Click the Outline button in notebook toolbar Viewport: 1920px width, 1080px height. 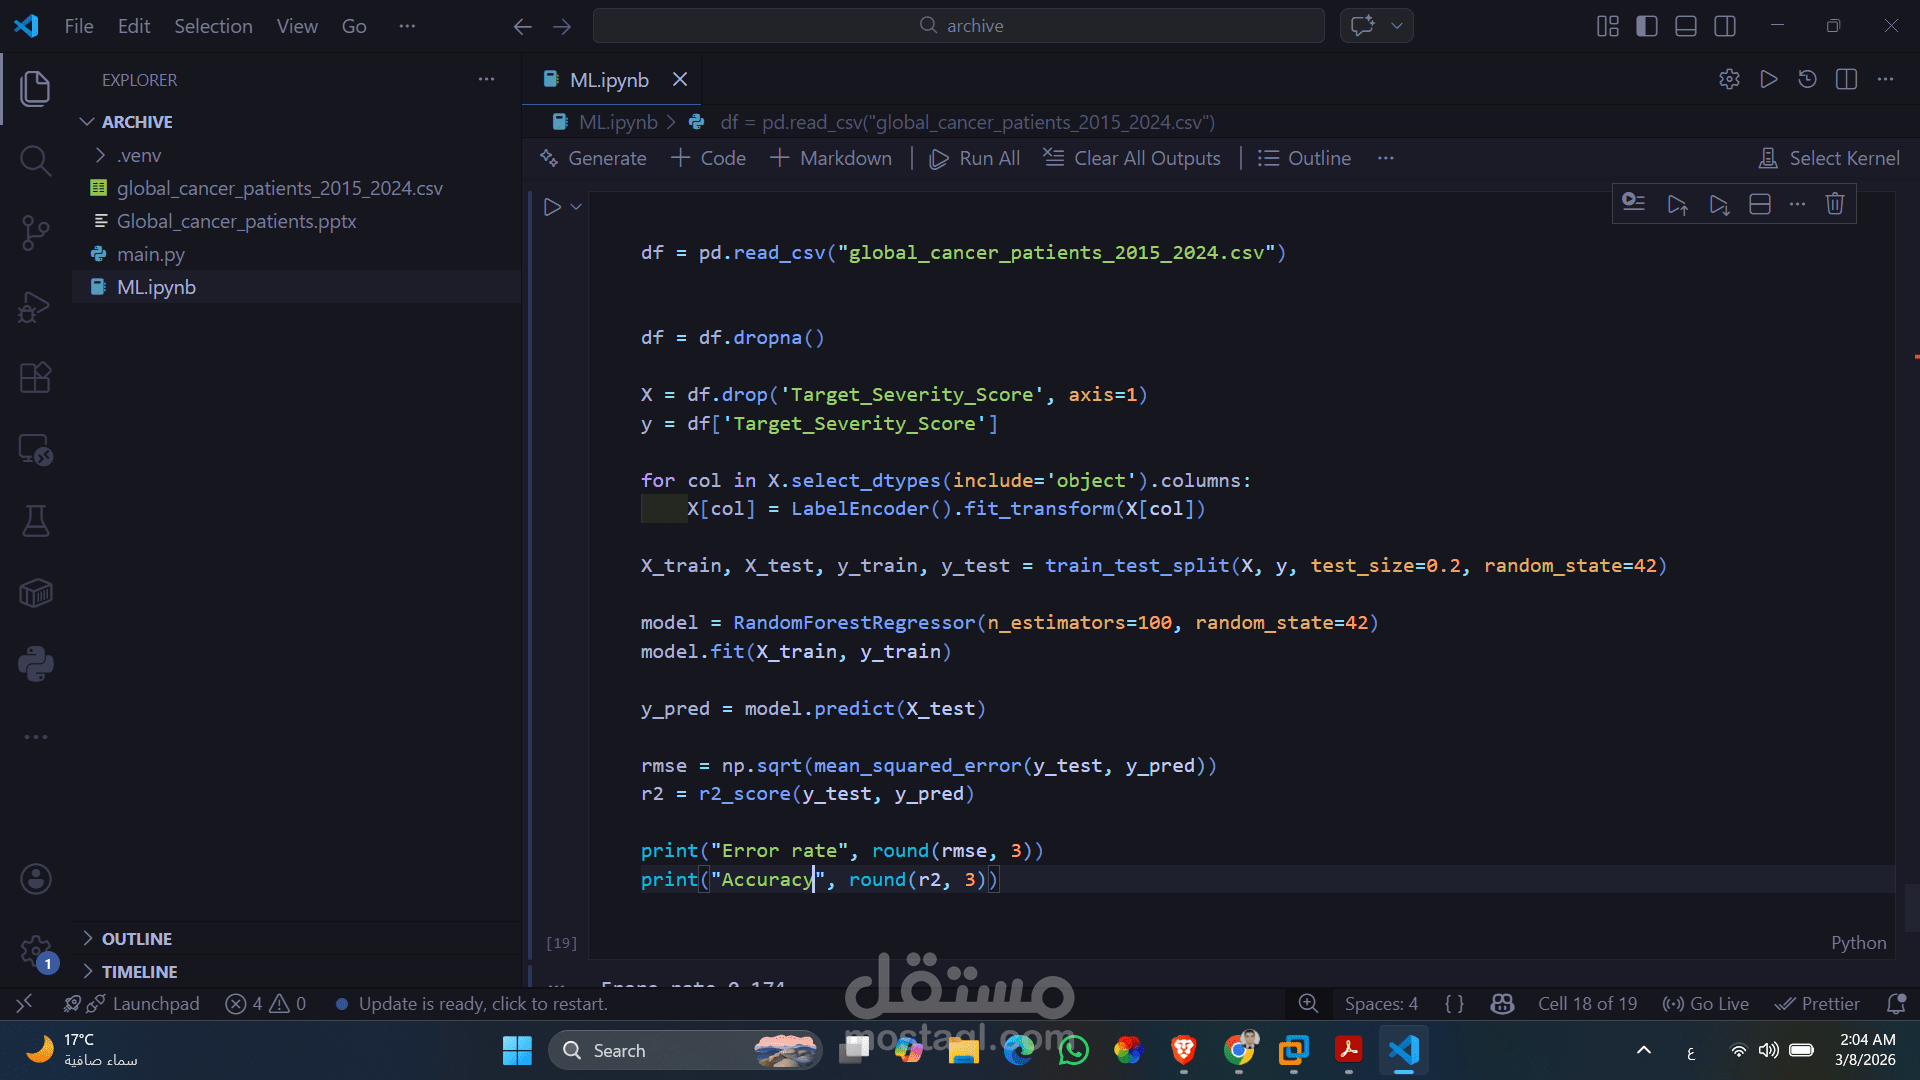coord(1304,158)
